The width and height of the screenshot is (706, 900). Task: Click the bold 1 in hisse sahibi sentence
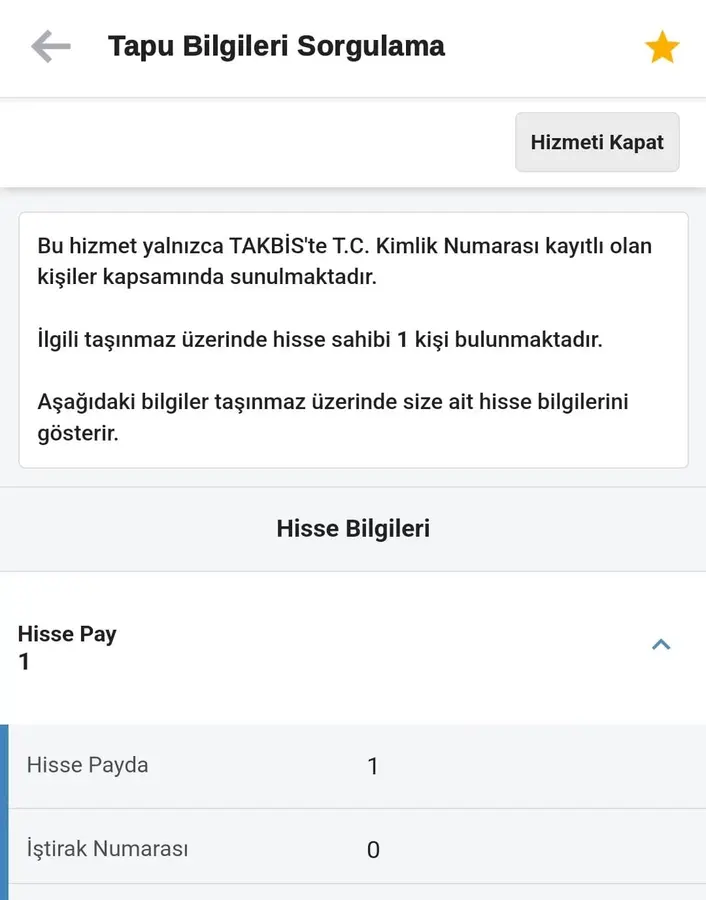[402, 339]
